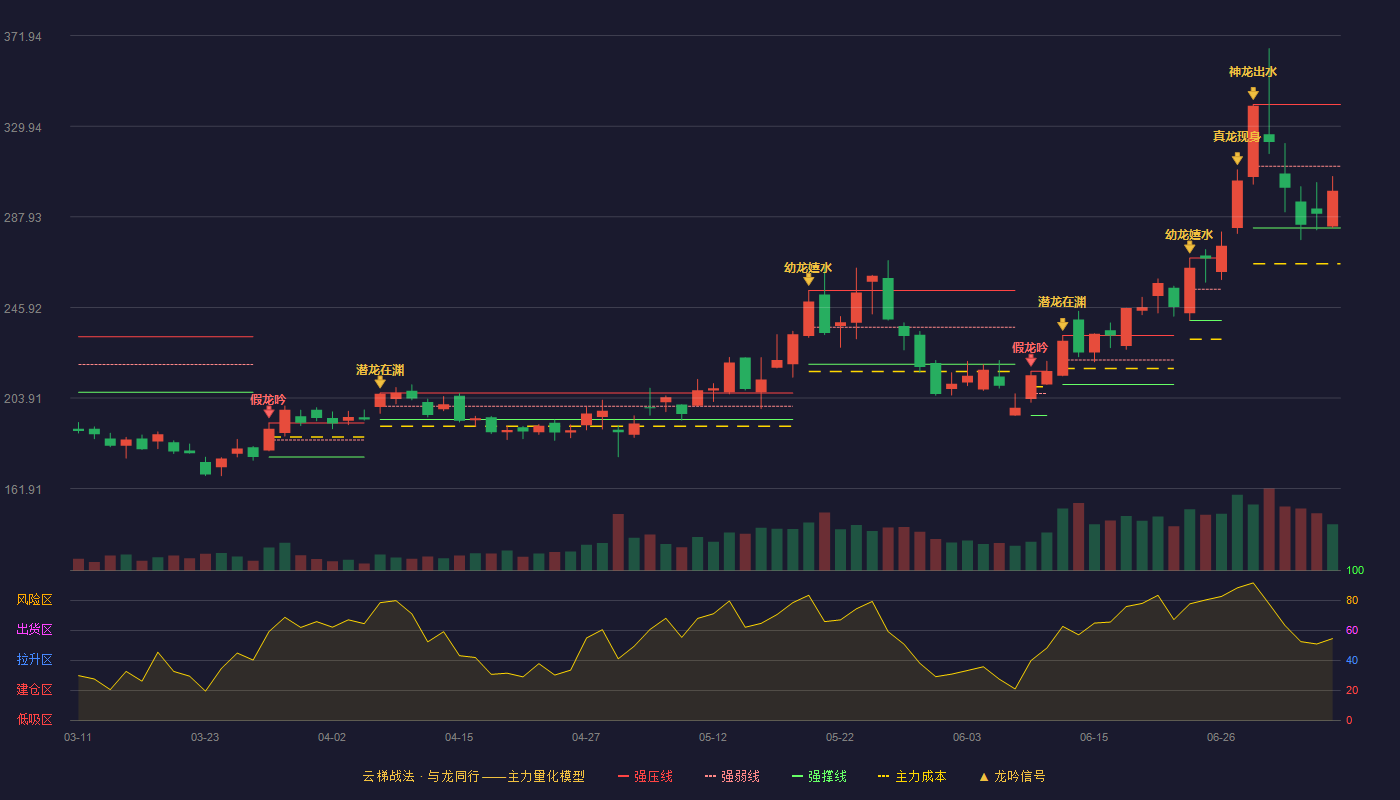This screenshot has width=1400, height=800.
Task: Toggle the 云梯战法 · 与龙同行 主力量化模型 legend entry
Action: [474, 776]
